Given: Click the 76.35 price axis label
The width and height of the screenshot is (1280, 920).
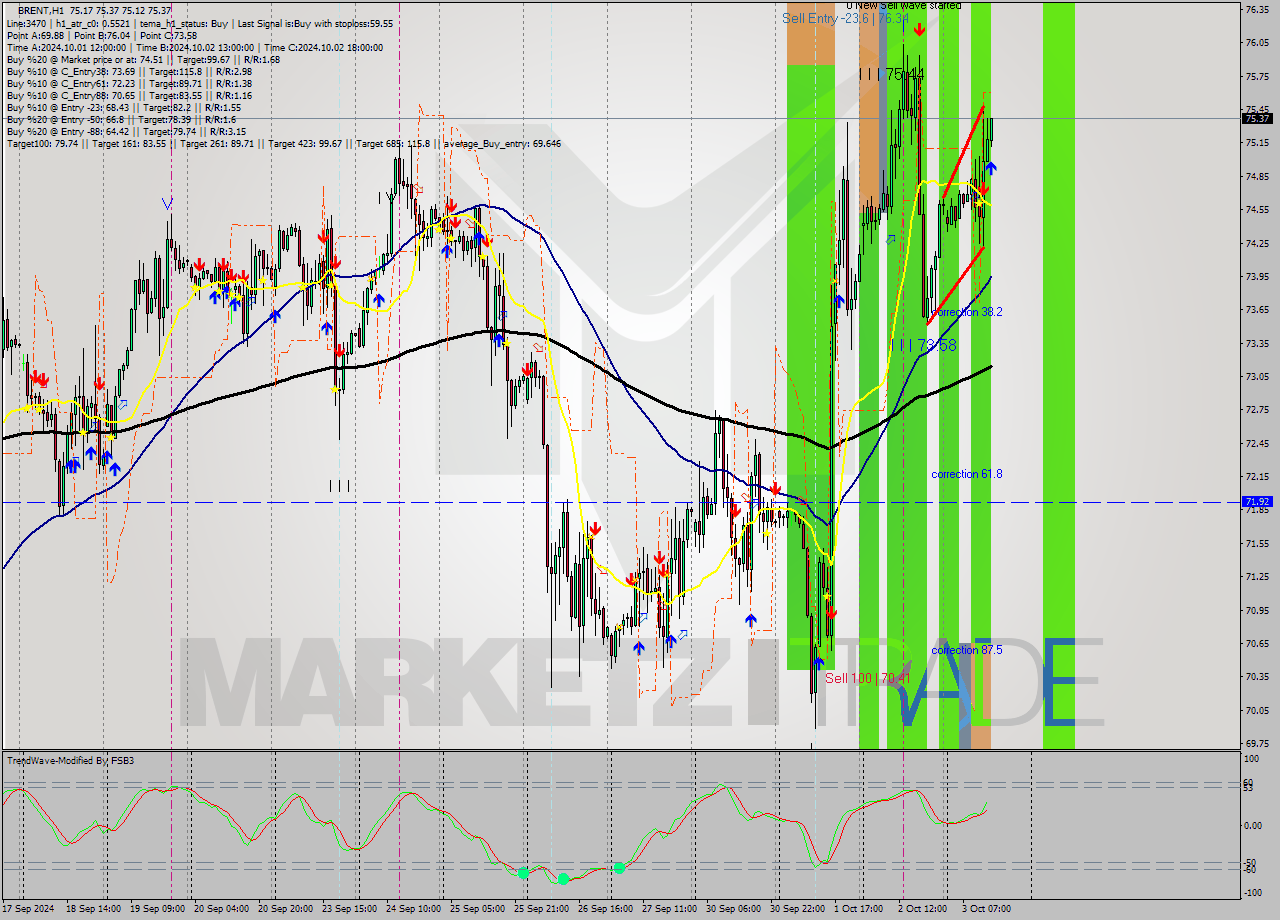Looking at the screenshot, I should (x=1256, y=9).
